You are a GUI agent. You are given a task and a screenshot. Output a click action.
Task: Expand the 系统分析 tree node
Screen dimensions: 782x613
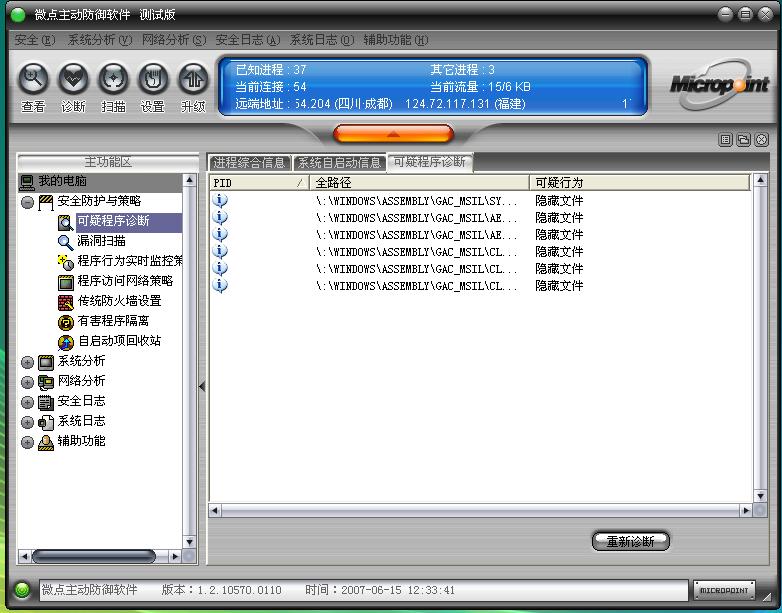27,362
